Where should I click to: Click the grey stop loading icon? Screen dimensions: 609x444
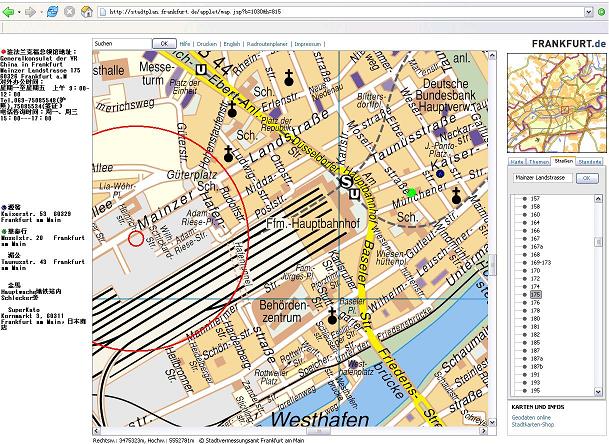[69, 12]
